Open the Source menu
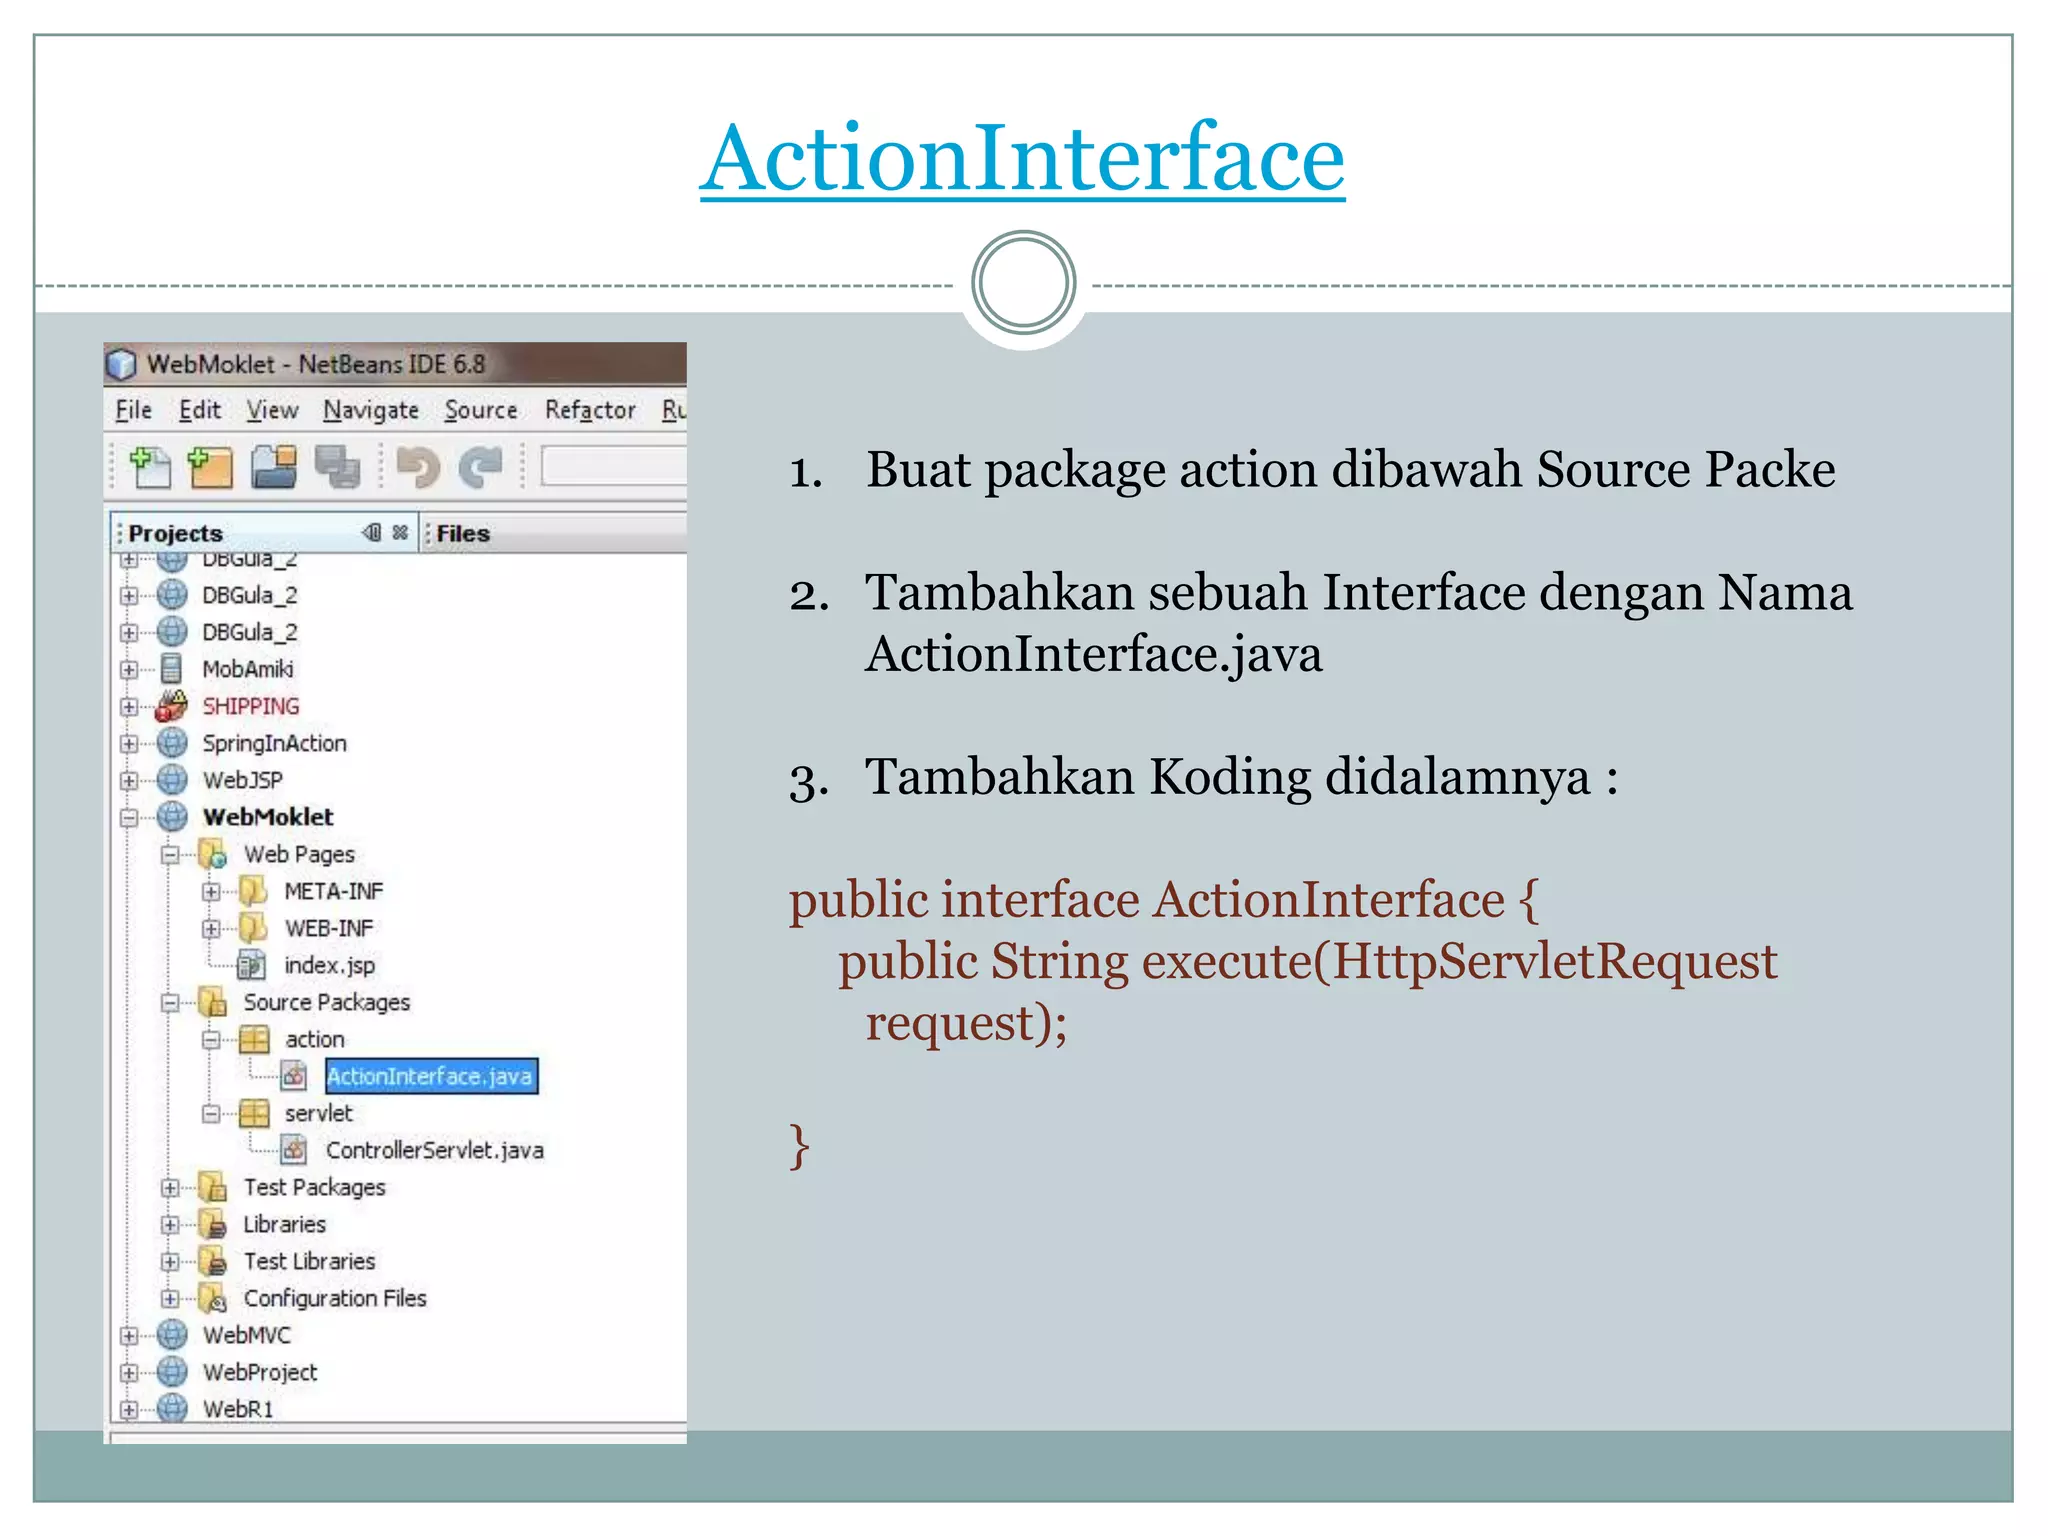 pos(481,410)
